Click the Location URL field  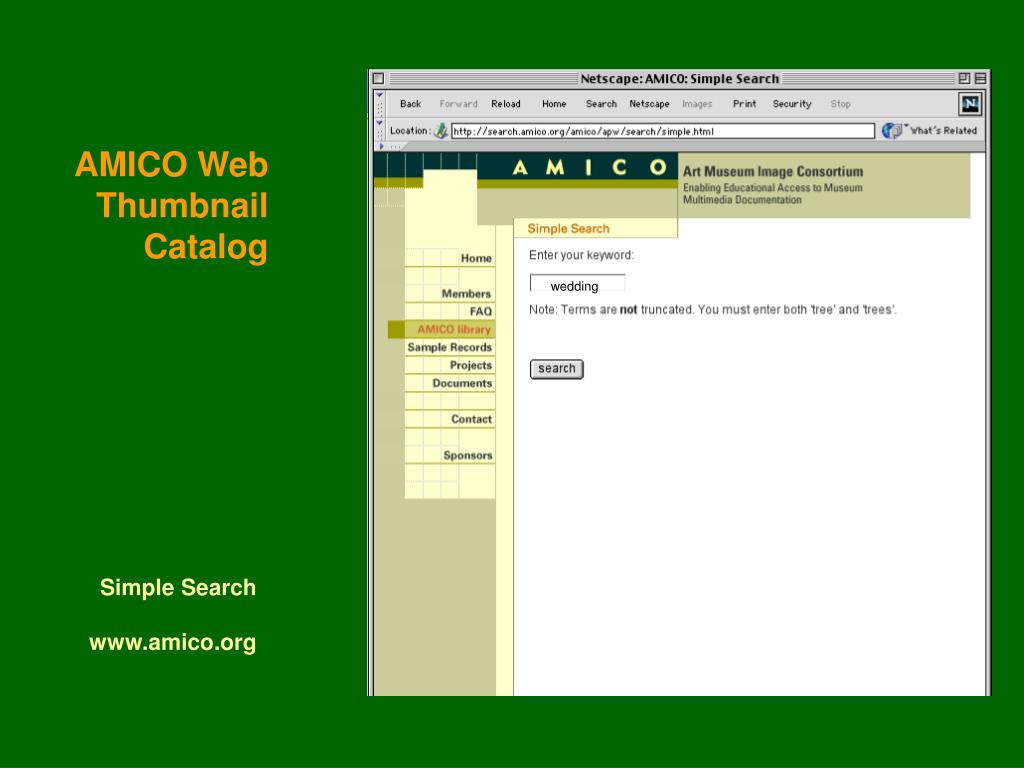click(662, 131)
